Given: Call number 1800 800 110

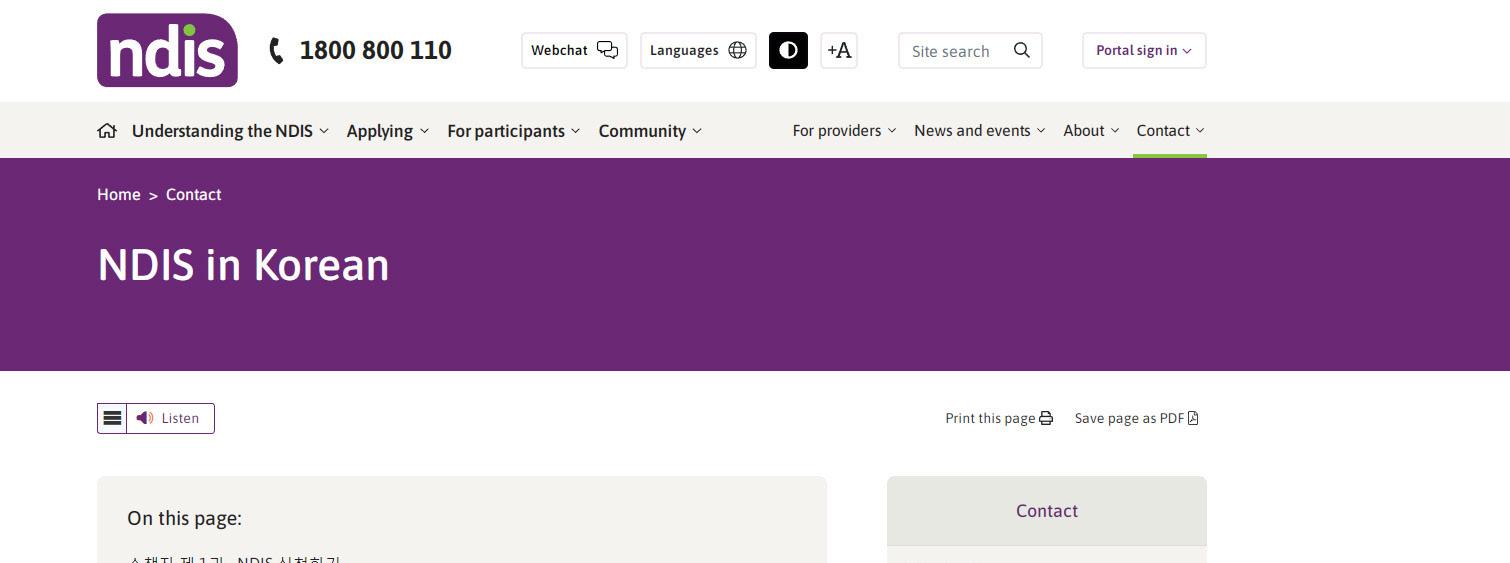Looking at the screenshot, I should [375, 50].
